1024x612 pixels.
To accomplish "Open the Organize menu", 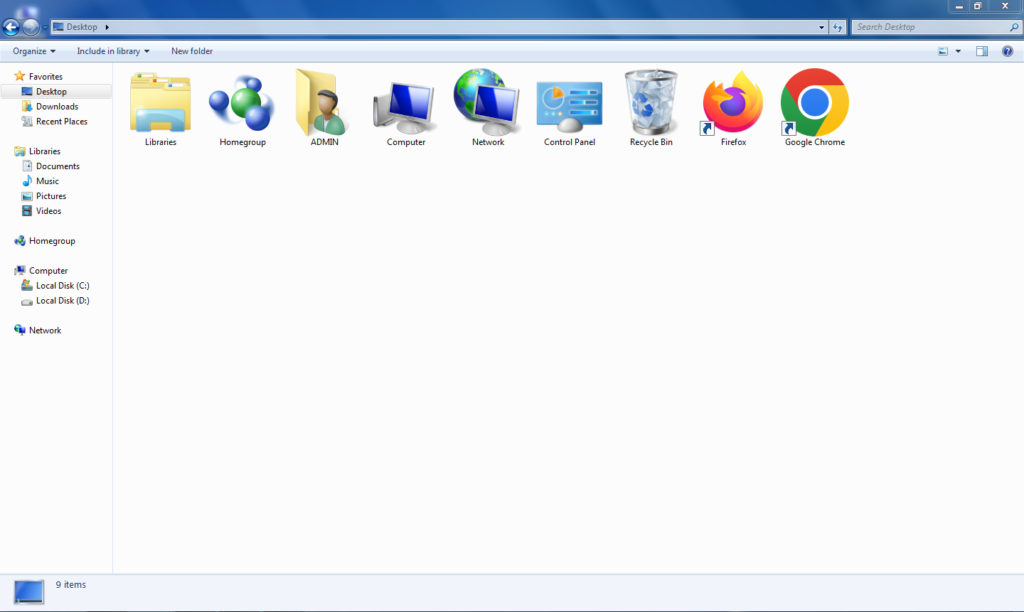I will pos(33,51).
